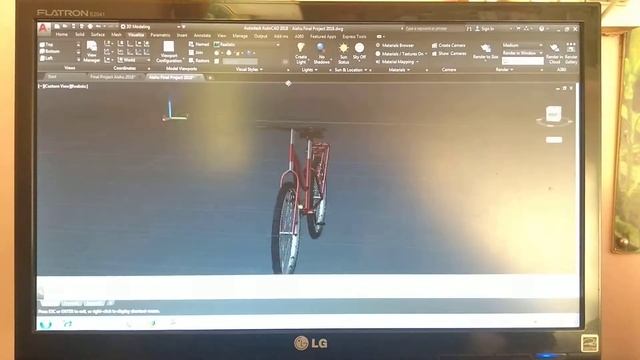
Task: Expand the Coordinates panel arrow
Action: coord(149,69)
